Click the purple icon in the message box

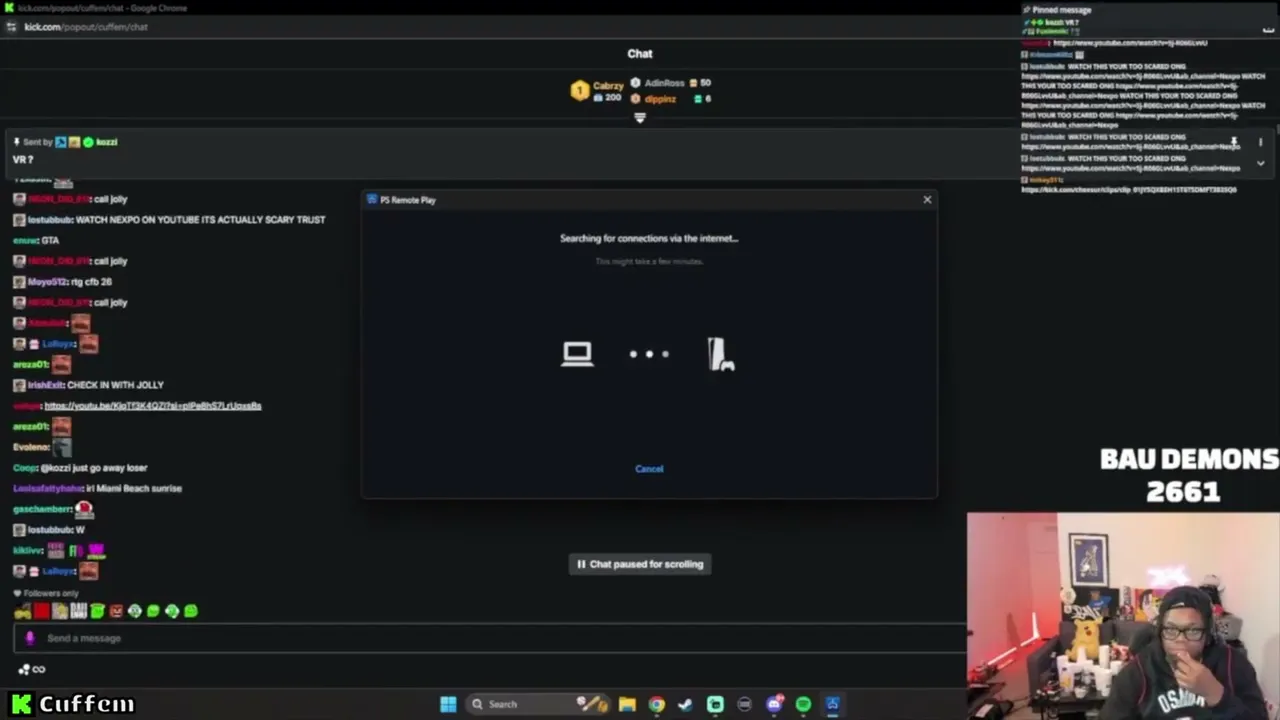[30, 638]
